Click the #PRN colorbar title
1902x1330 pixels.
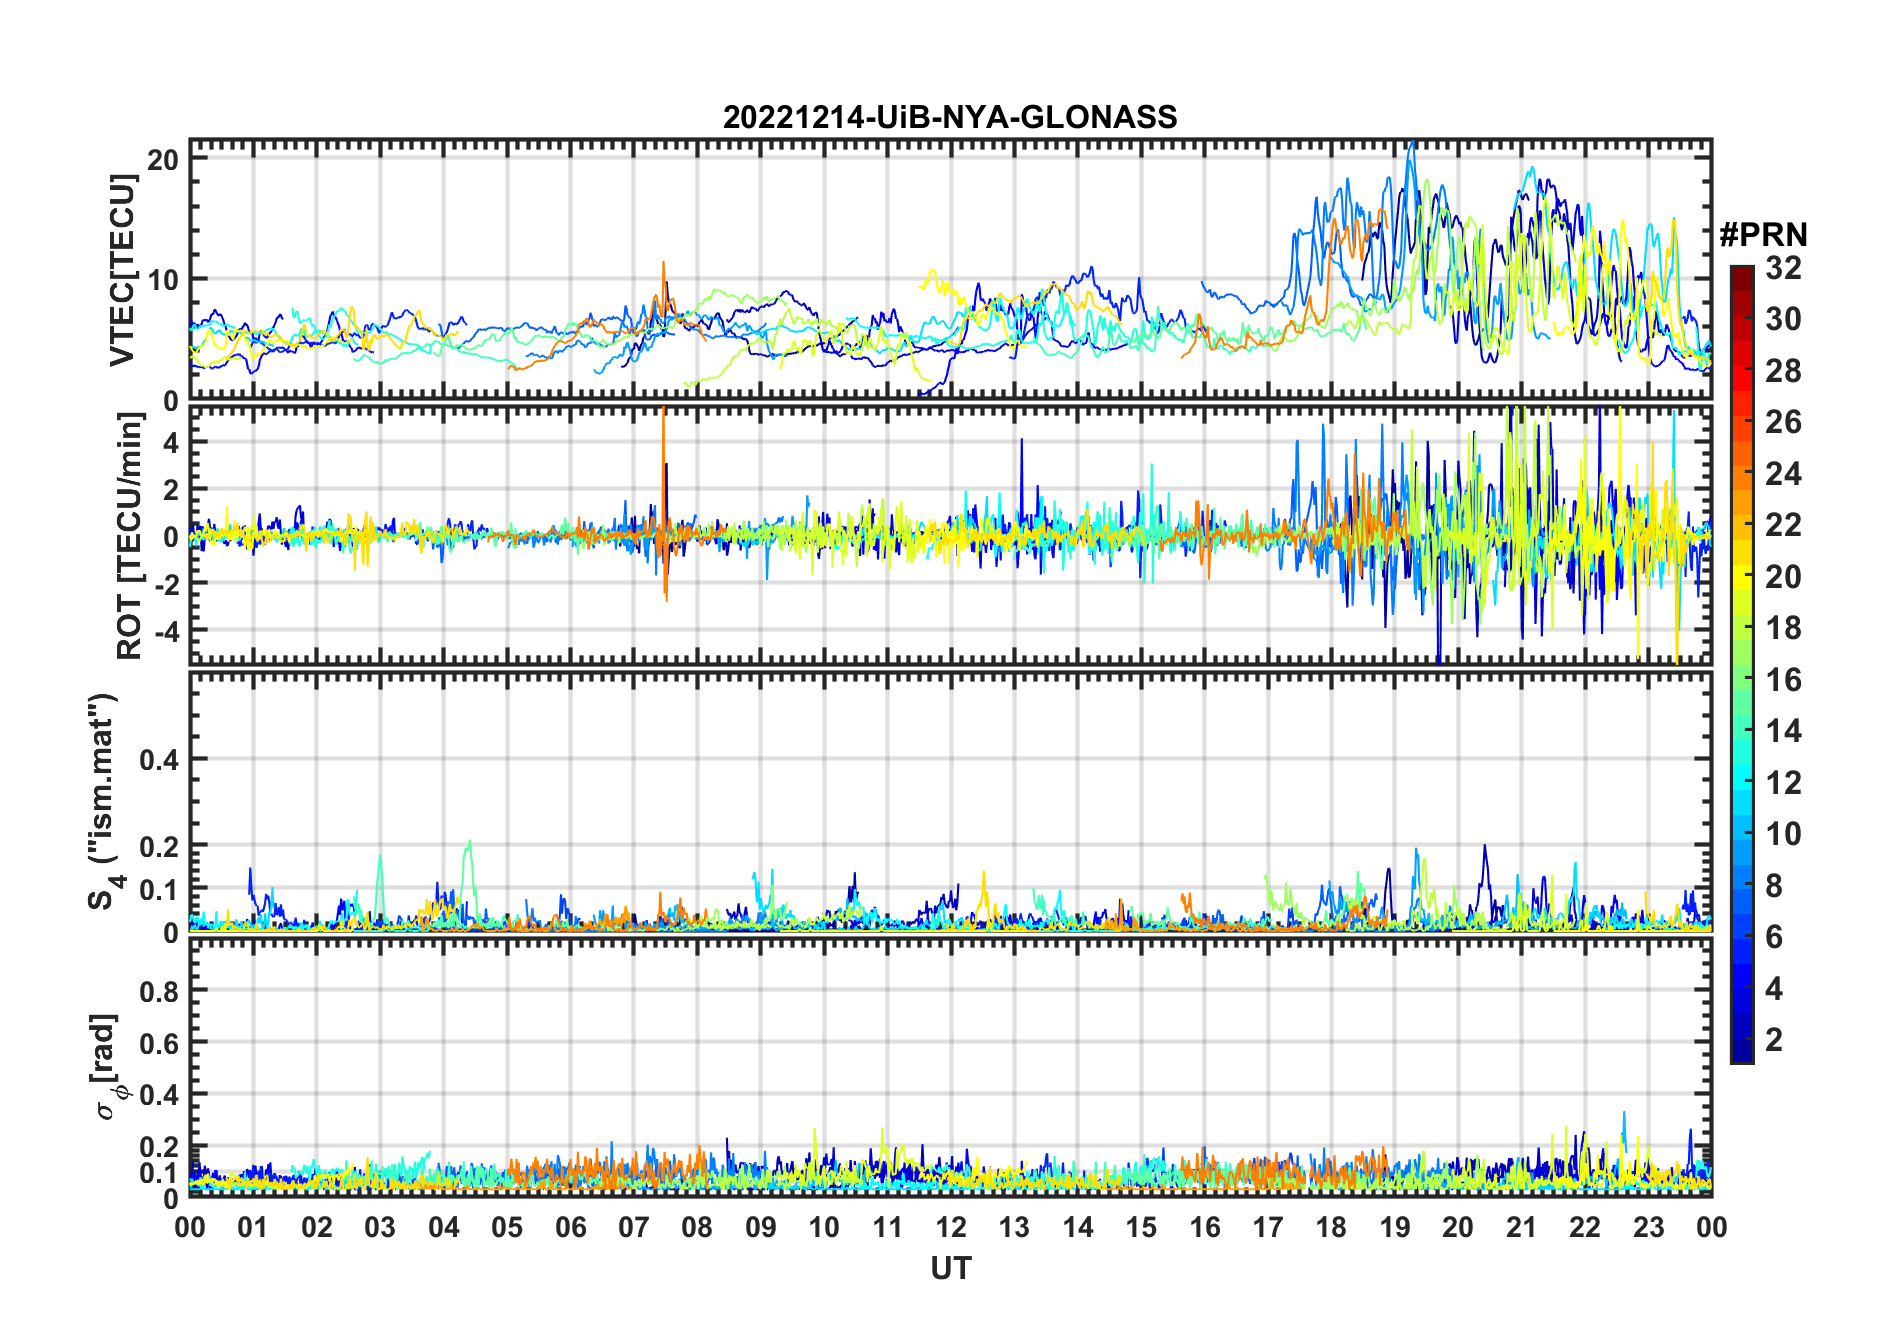[1763, 235]
